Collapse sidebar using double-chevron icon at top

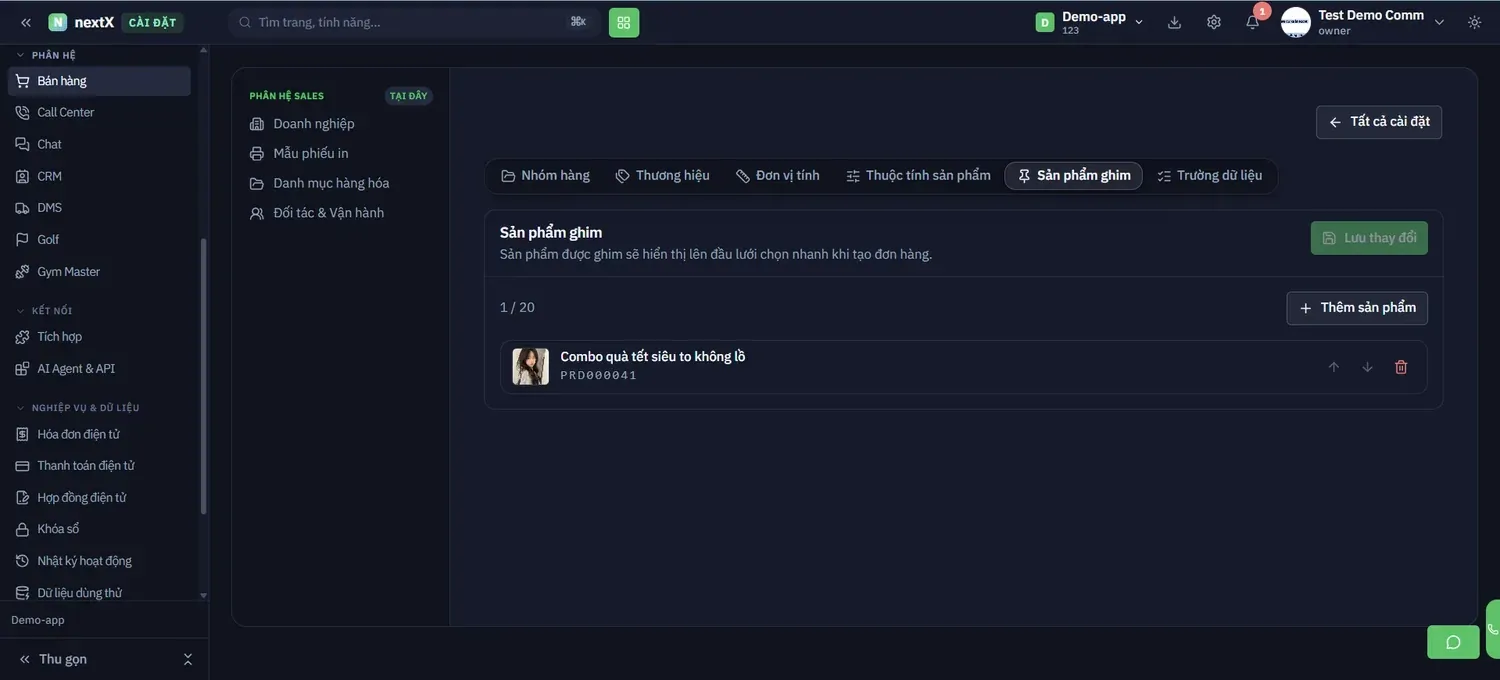(x=26, y=22)
